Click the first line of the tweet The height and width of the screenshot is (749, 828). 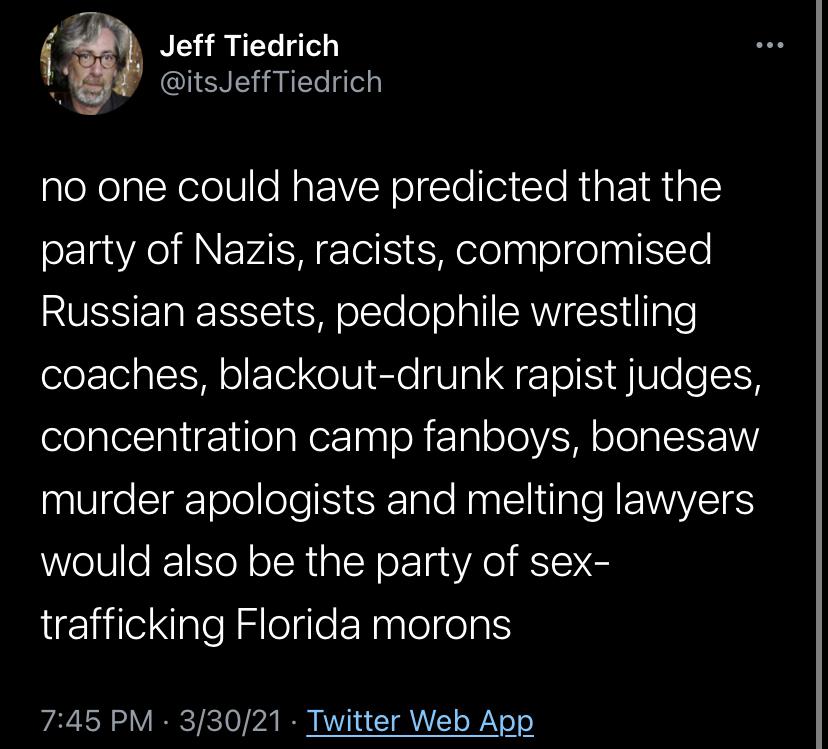click(380, 186)
